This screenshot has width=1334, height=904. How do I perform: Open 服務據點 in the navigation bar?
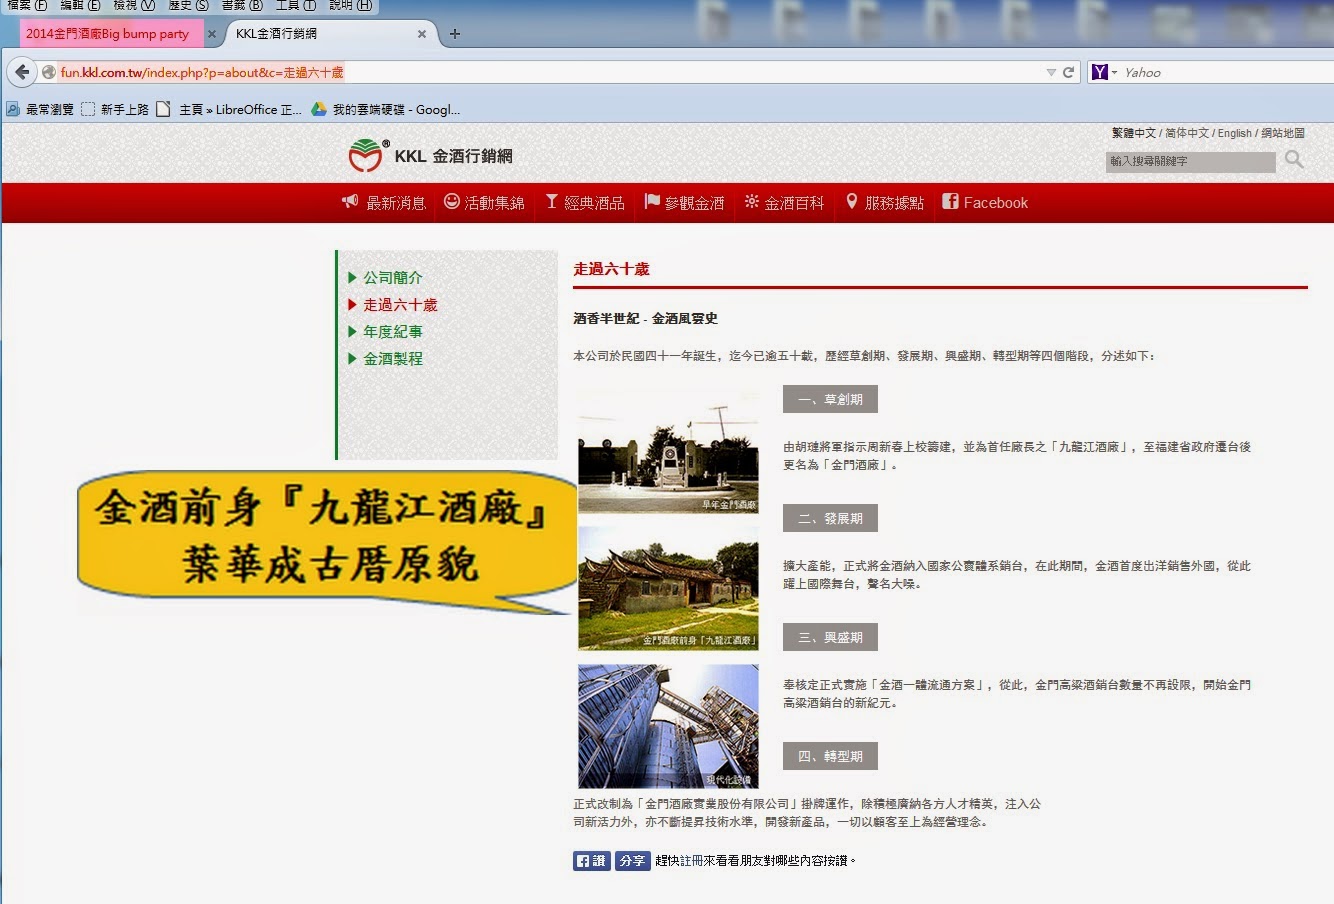(885, 202)
